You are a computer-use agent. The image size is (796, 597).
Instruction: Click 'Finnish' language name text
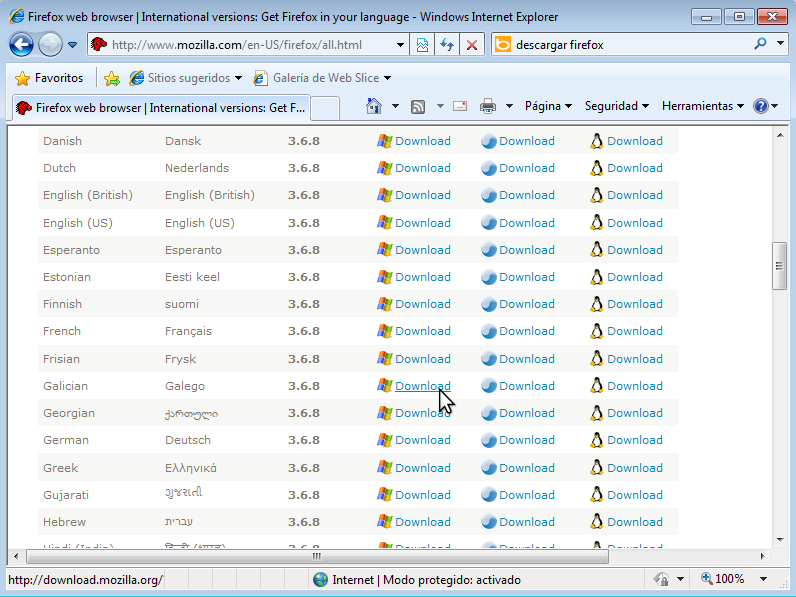click(62, 304)
